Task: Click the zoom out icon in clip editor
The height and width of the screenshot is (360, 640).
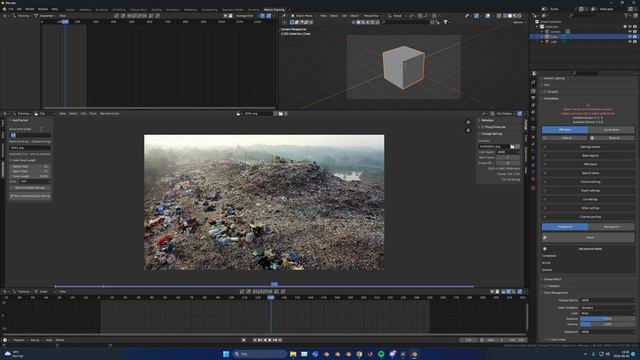Action: (468, 130)
